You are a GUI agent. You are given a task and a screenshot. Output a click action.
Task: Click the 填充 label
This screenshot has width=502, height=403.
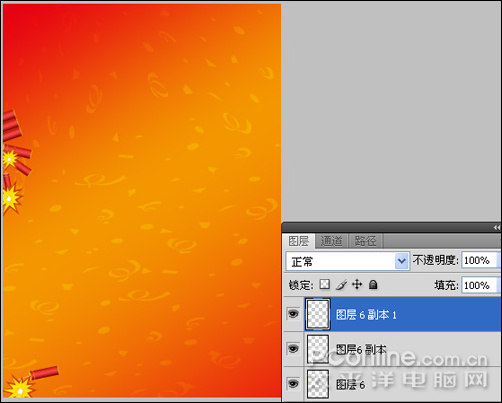447,285
